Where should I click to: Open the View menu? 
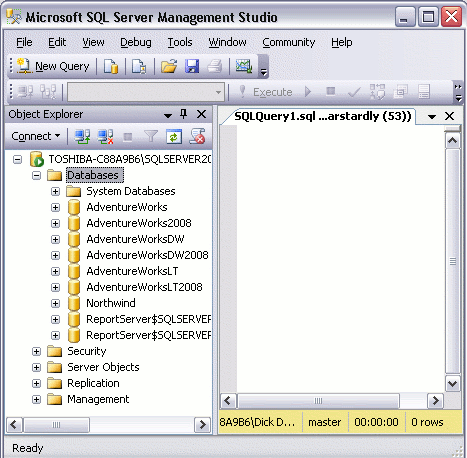[93, 42]
